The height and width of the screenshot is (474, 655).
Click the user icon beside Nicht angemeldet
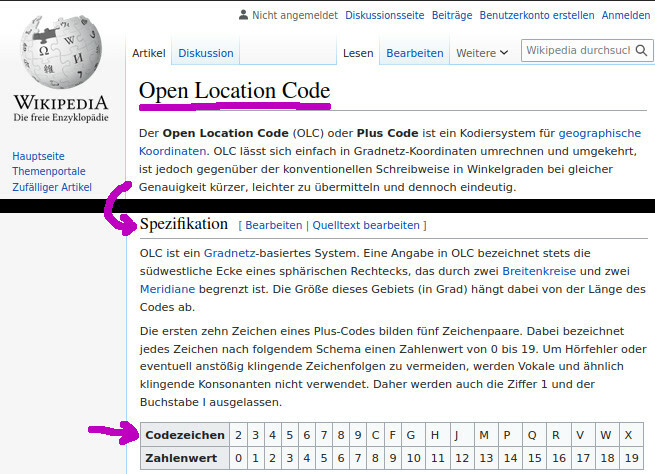pos(243,15)
